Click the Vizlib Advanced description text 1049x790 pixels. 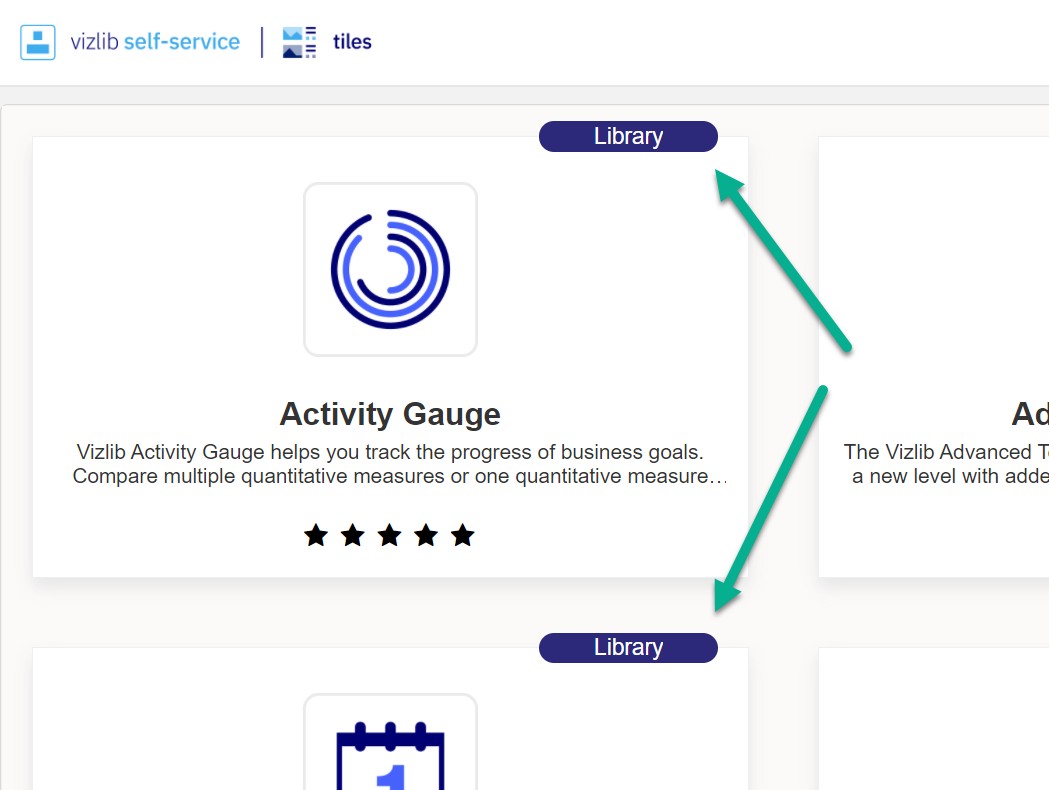[x=946, y=464]
